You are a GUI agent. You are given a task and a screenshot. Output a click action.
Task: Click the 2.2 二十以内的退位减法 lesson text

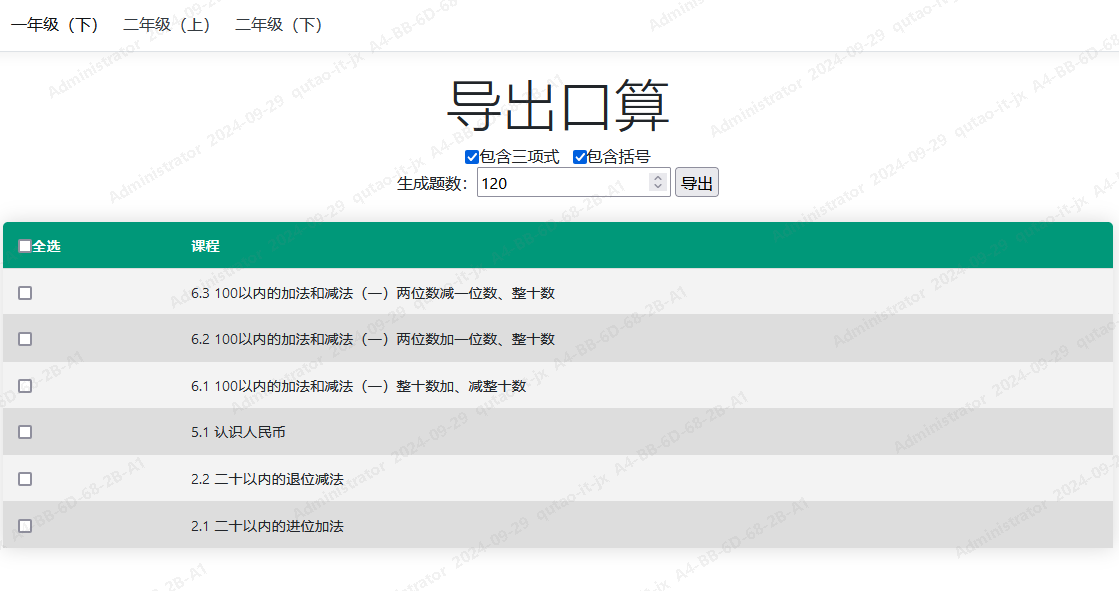(267, 479)
